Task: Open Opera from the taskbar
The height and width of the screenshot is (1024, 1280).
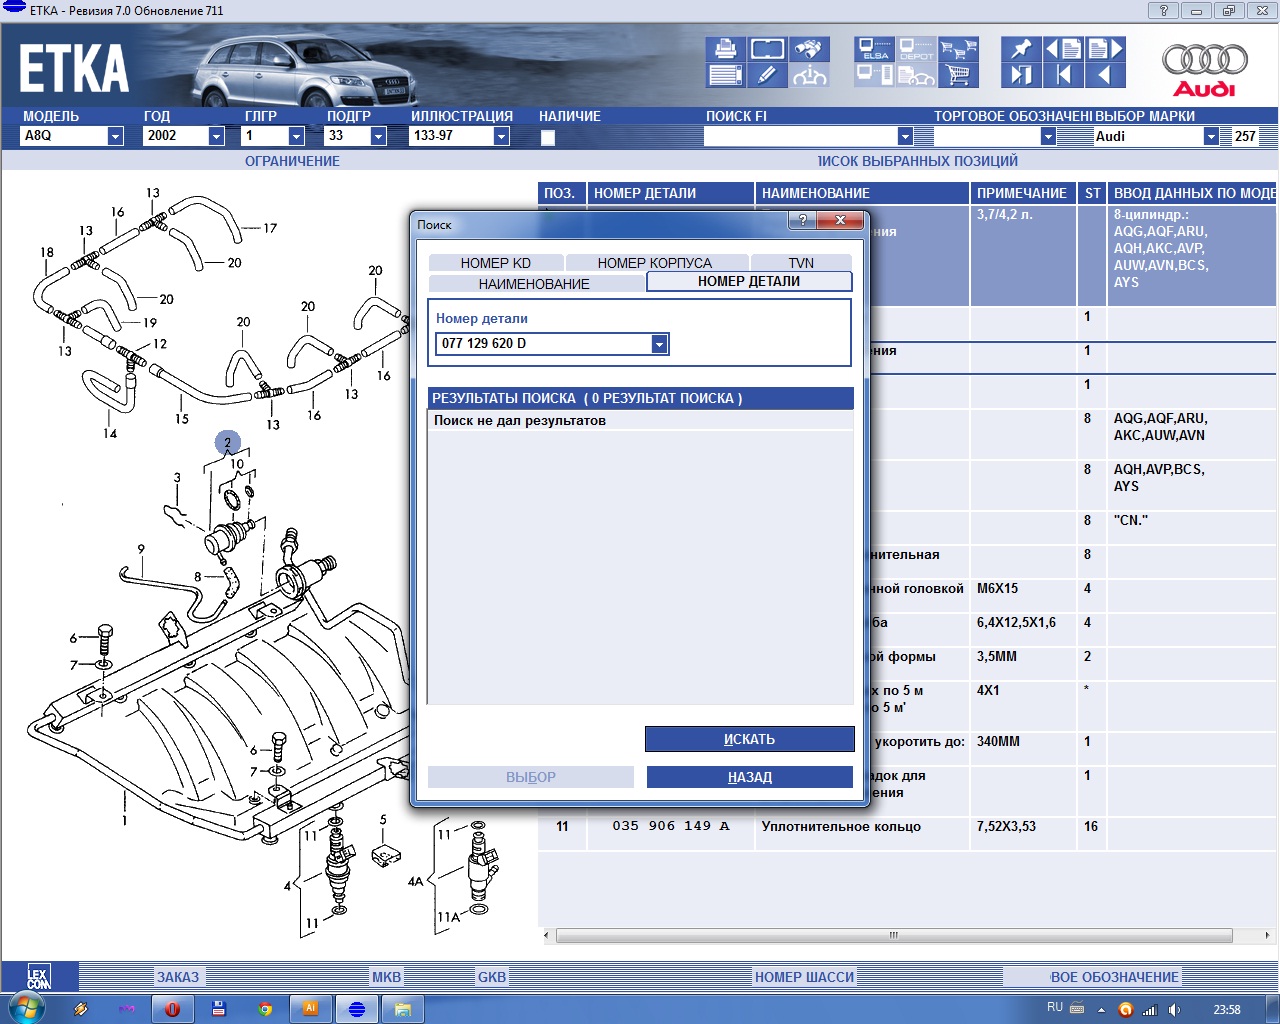Action: pos(172,1009)
